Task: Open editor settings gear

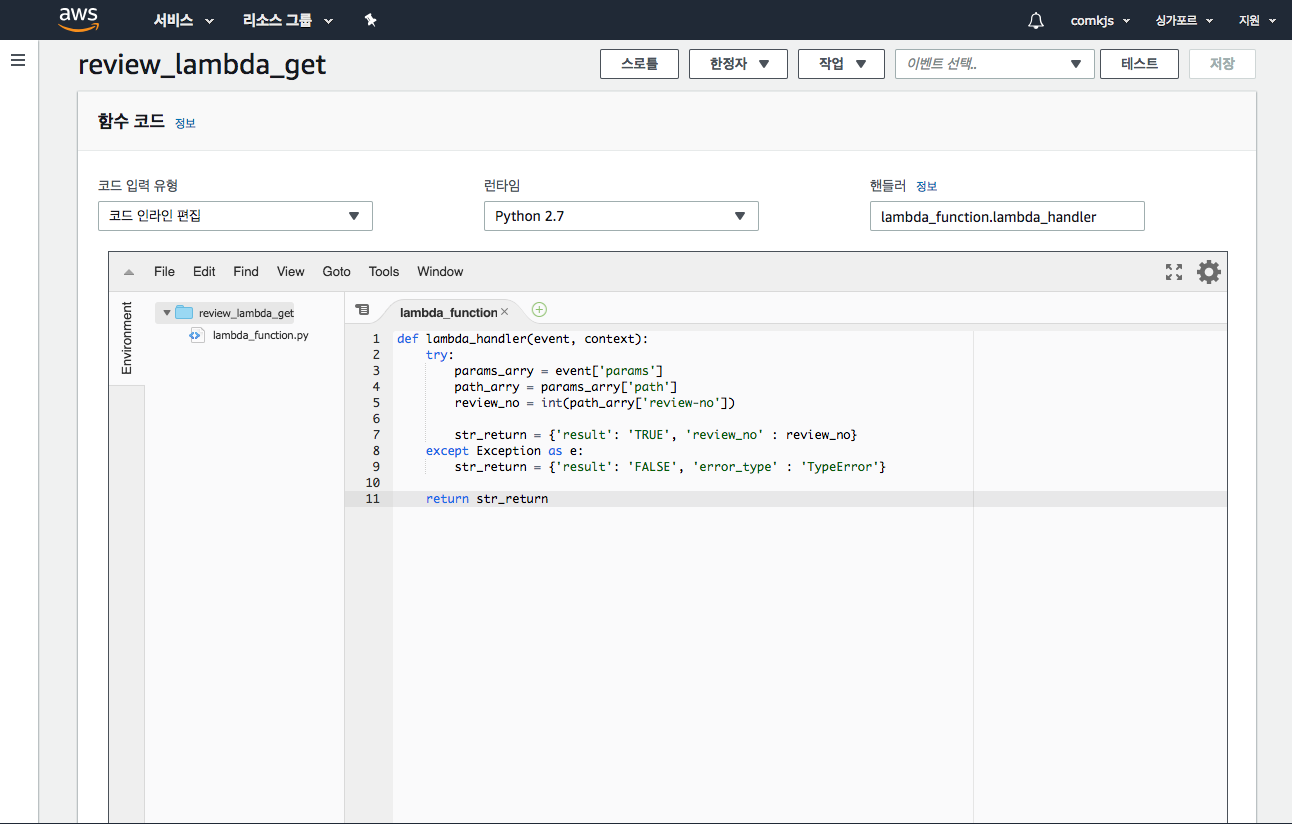Action: click(1209, 272)
